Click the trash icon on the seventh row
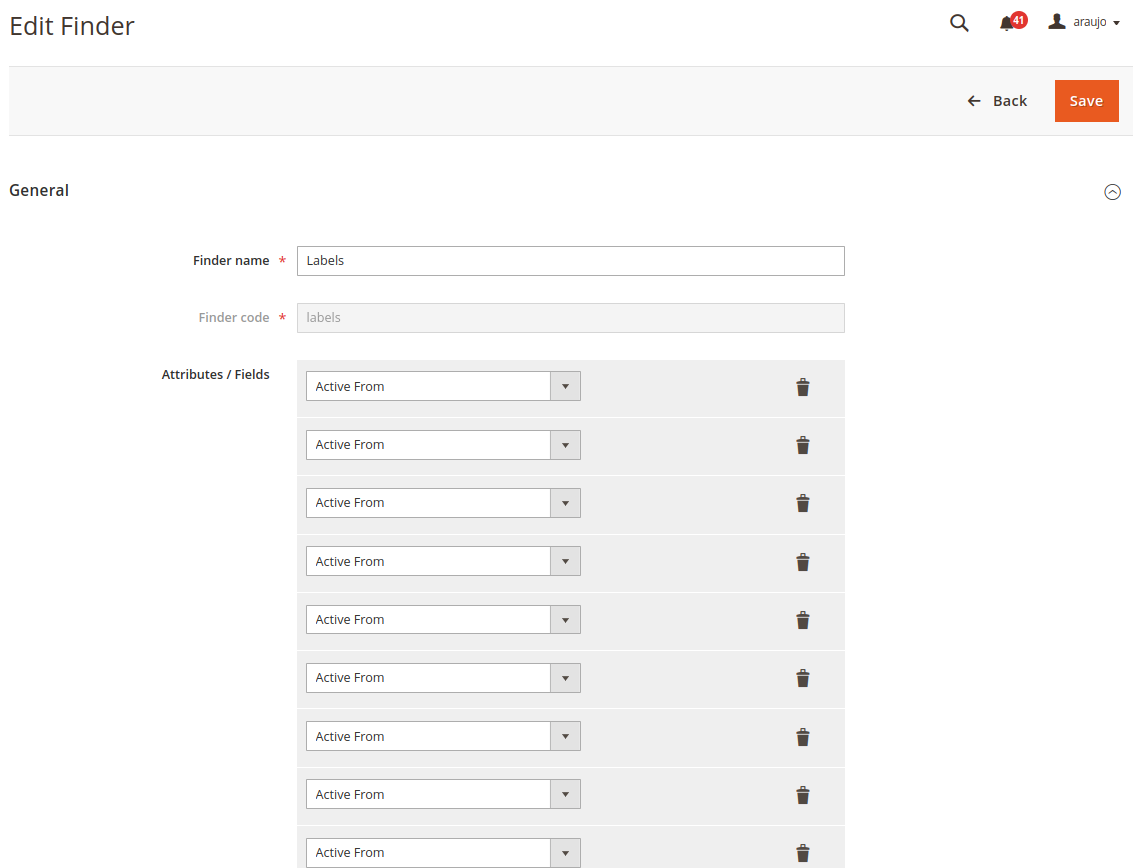This screenshot has height=868, width=1146. [x=802, y=736]
